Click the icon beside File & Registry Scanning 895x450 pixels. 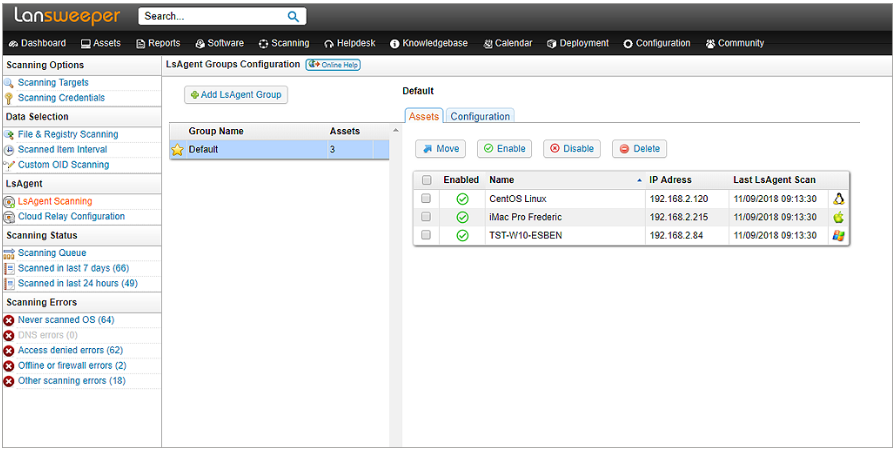click(x=9, y=135)
